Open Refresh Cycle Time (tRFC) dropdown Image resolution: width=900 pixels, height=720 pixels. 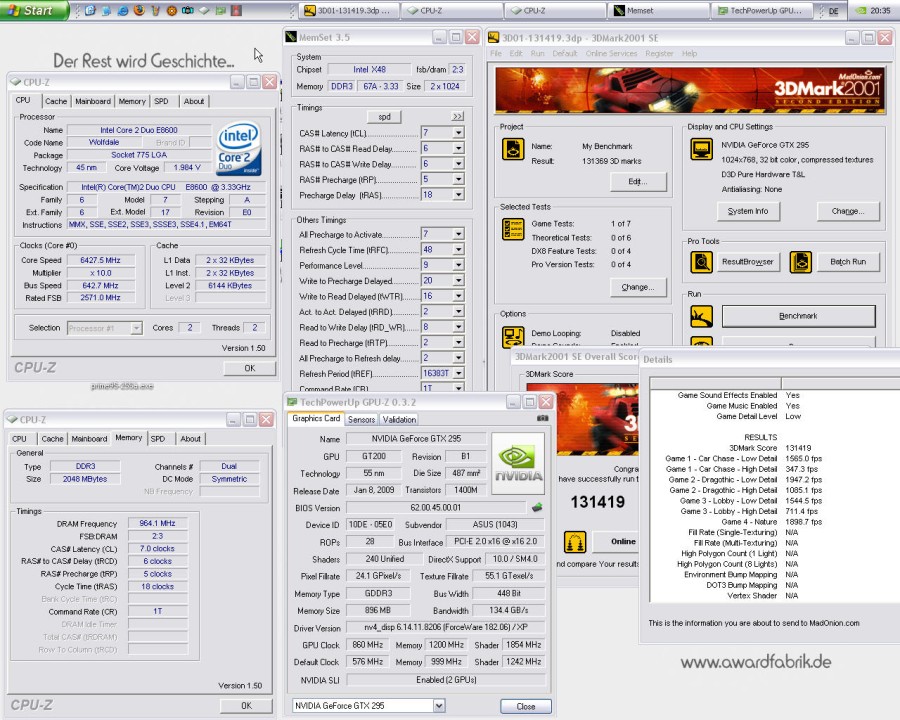(458, 250)
